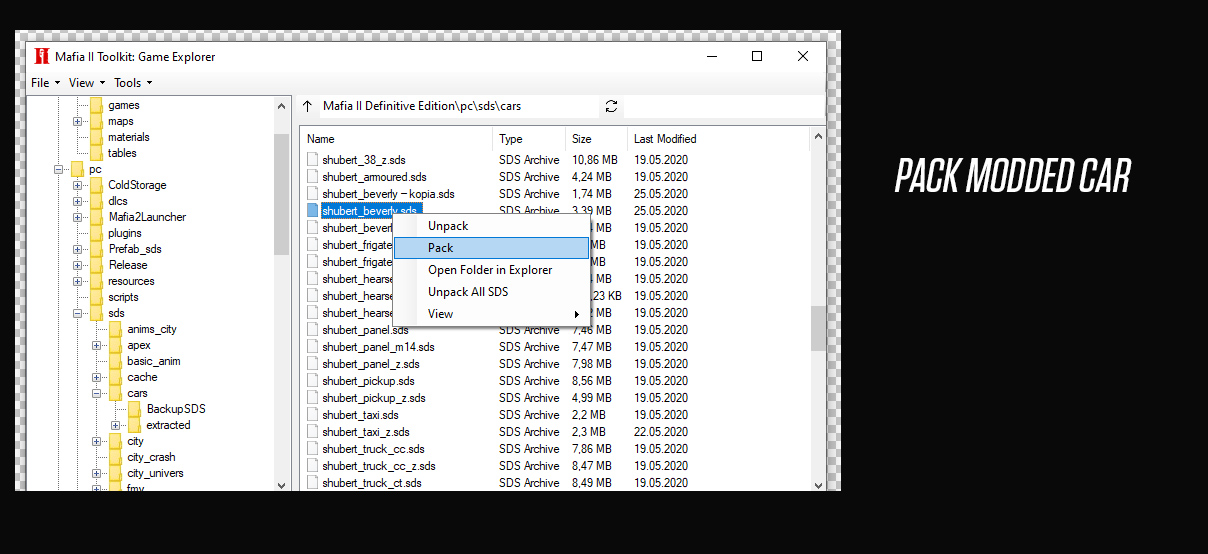Expand the extracted tree node

[x=116, y=425]
